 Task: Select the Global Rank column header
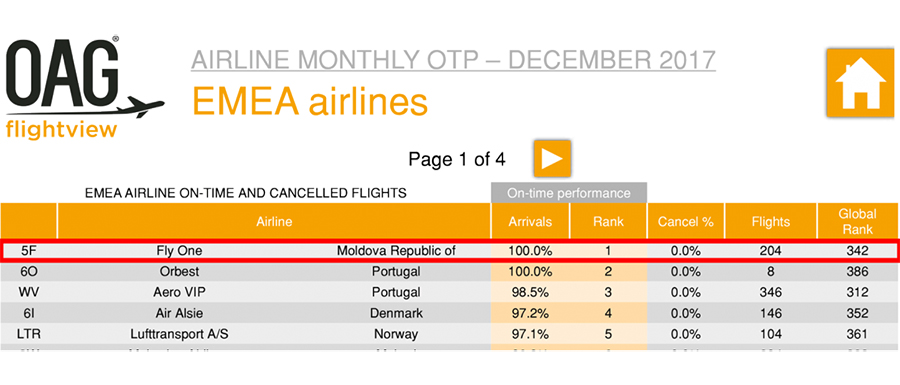coord(859,221)
